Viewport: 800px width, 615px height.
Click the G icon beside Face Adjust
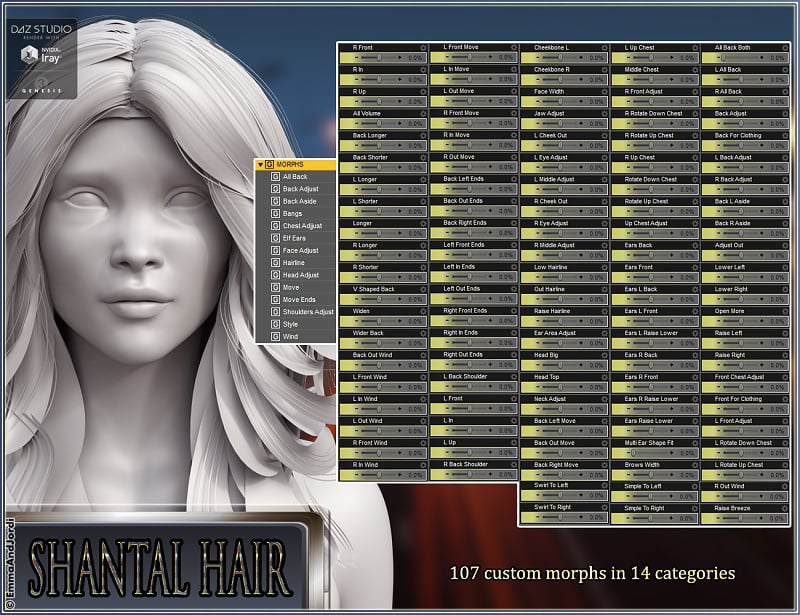tap(276, 251)
